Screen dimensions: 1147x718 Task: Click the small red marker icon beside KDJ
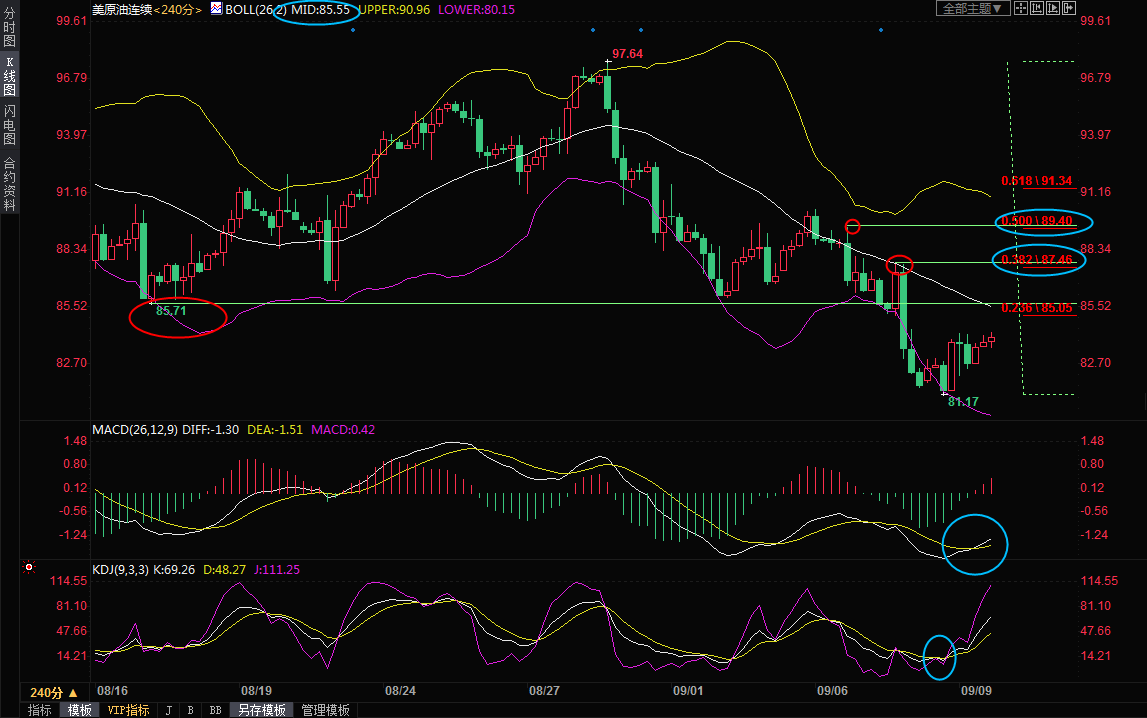pos(29,568)
